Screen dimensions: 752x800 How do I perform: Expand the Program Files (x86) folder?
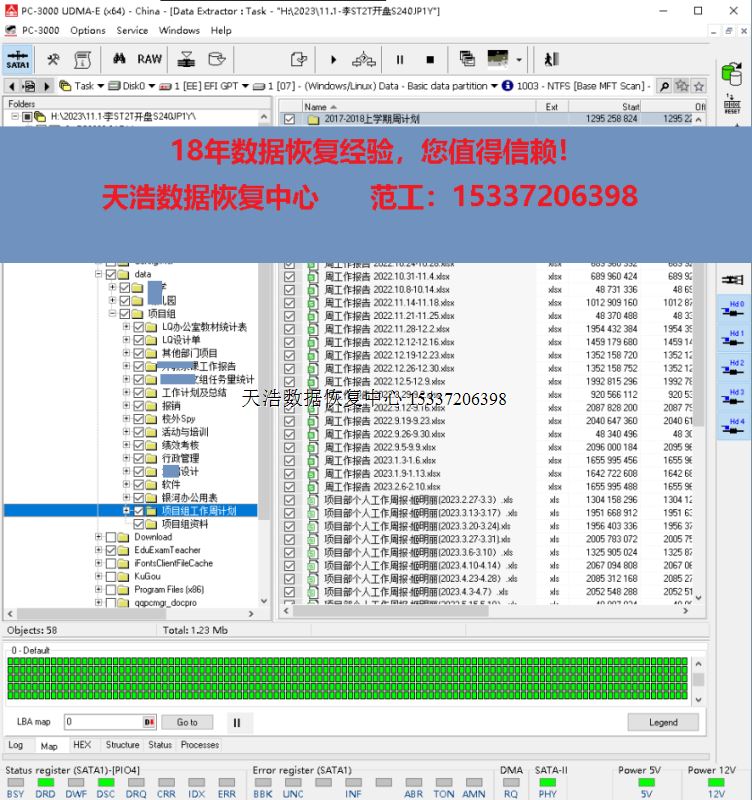98,590
